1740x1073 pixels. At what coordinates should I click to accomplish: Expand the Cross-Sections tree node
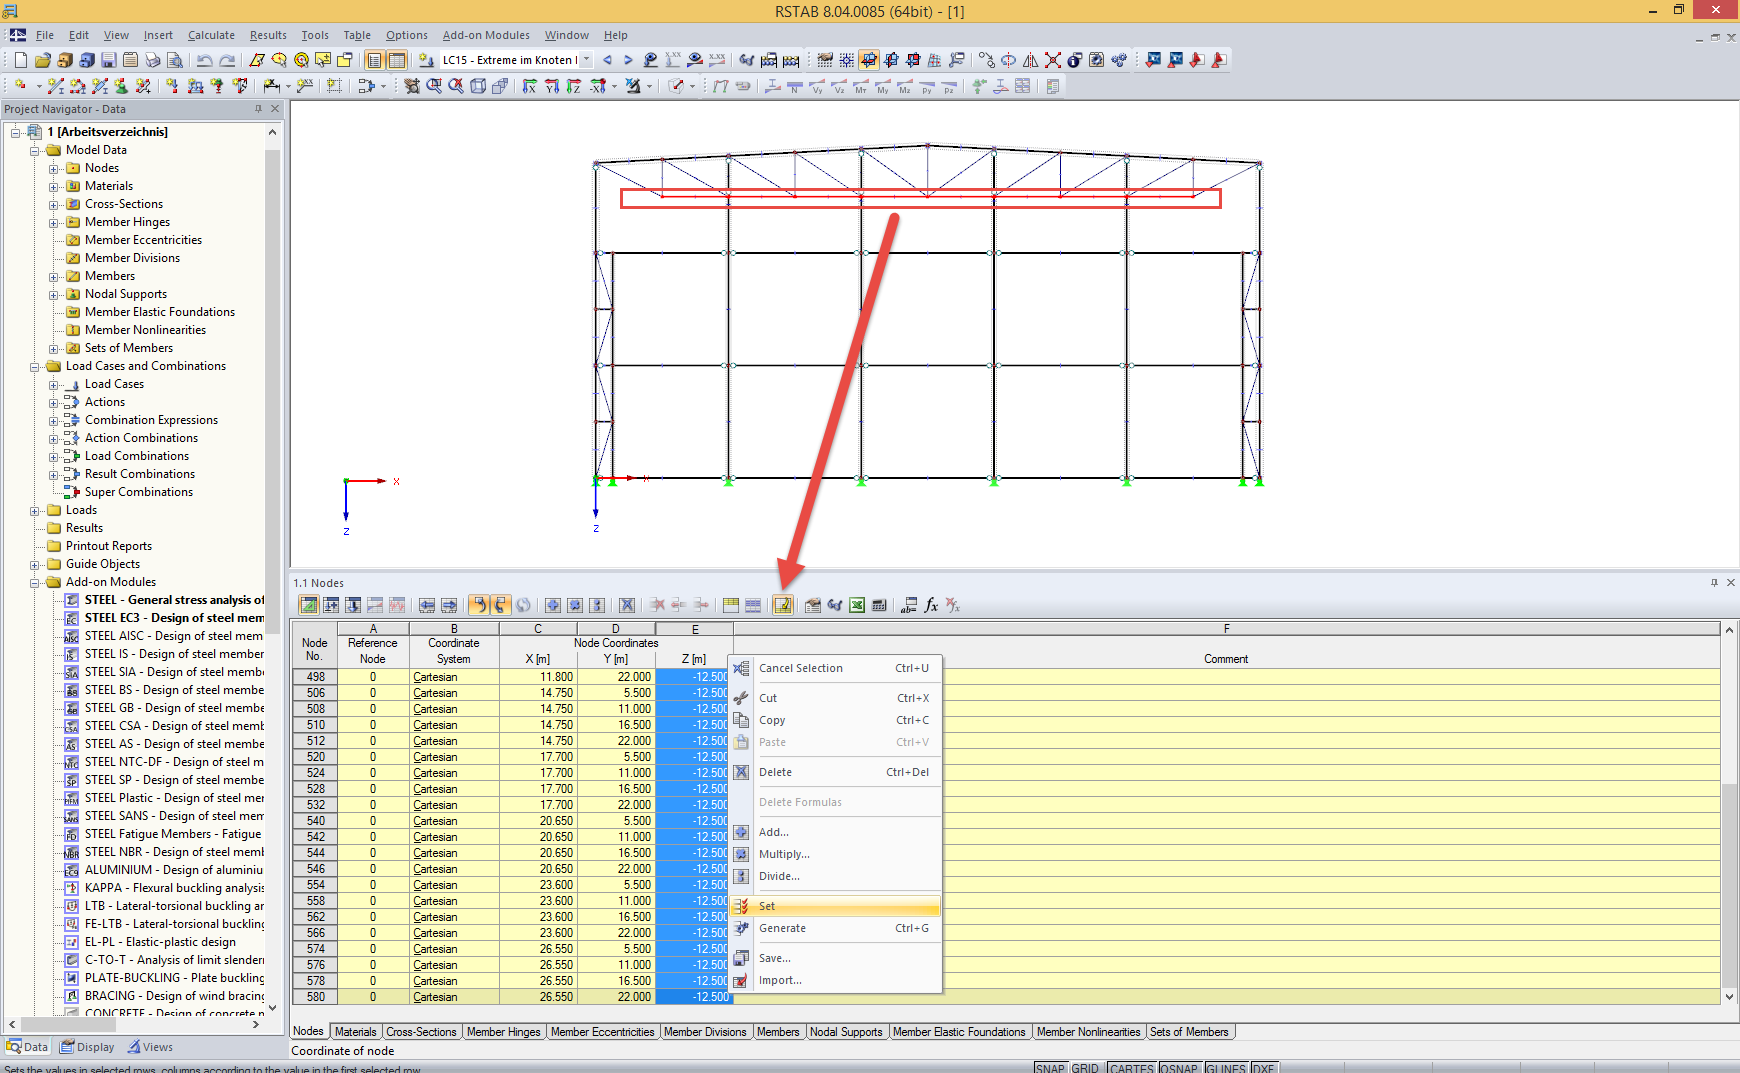(x=54, y=204)
